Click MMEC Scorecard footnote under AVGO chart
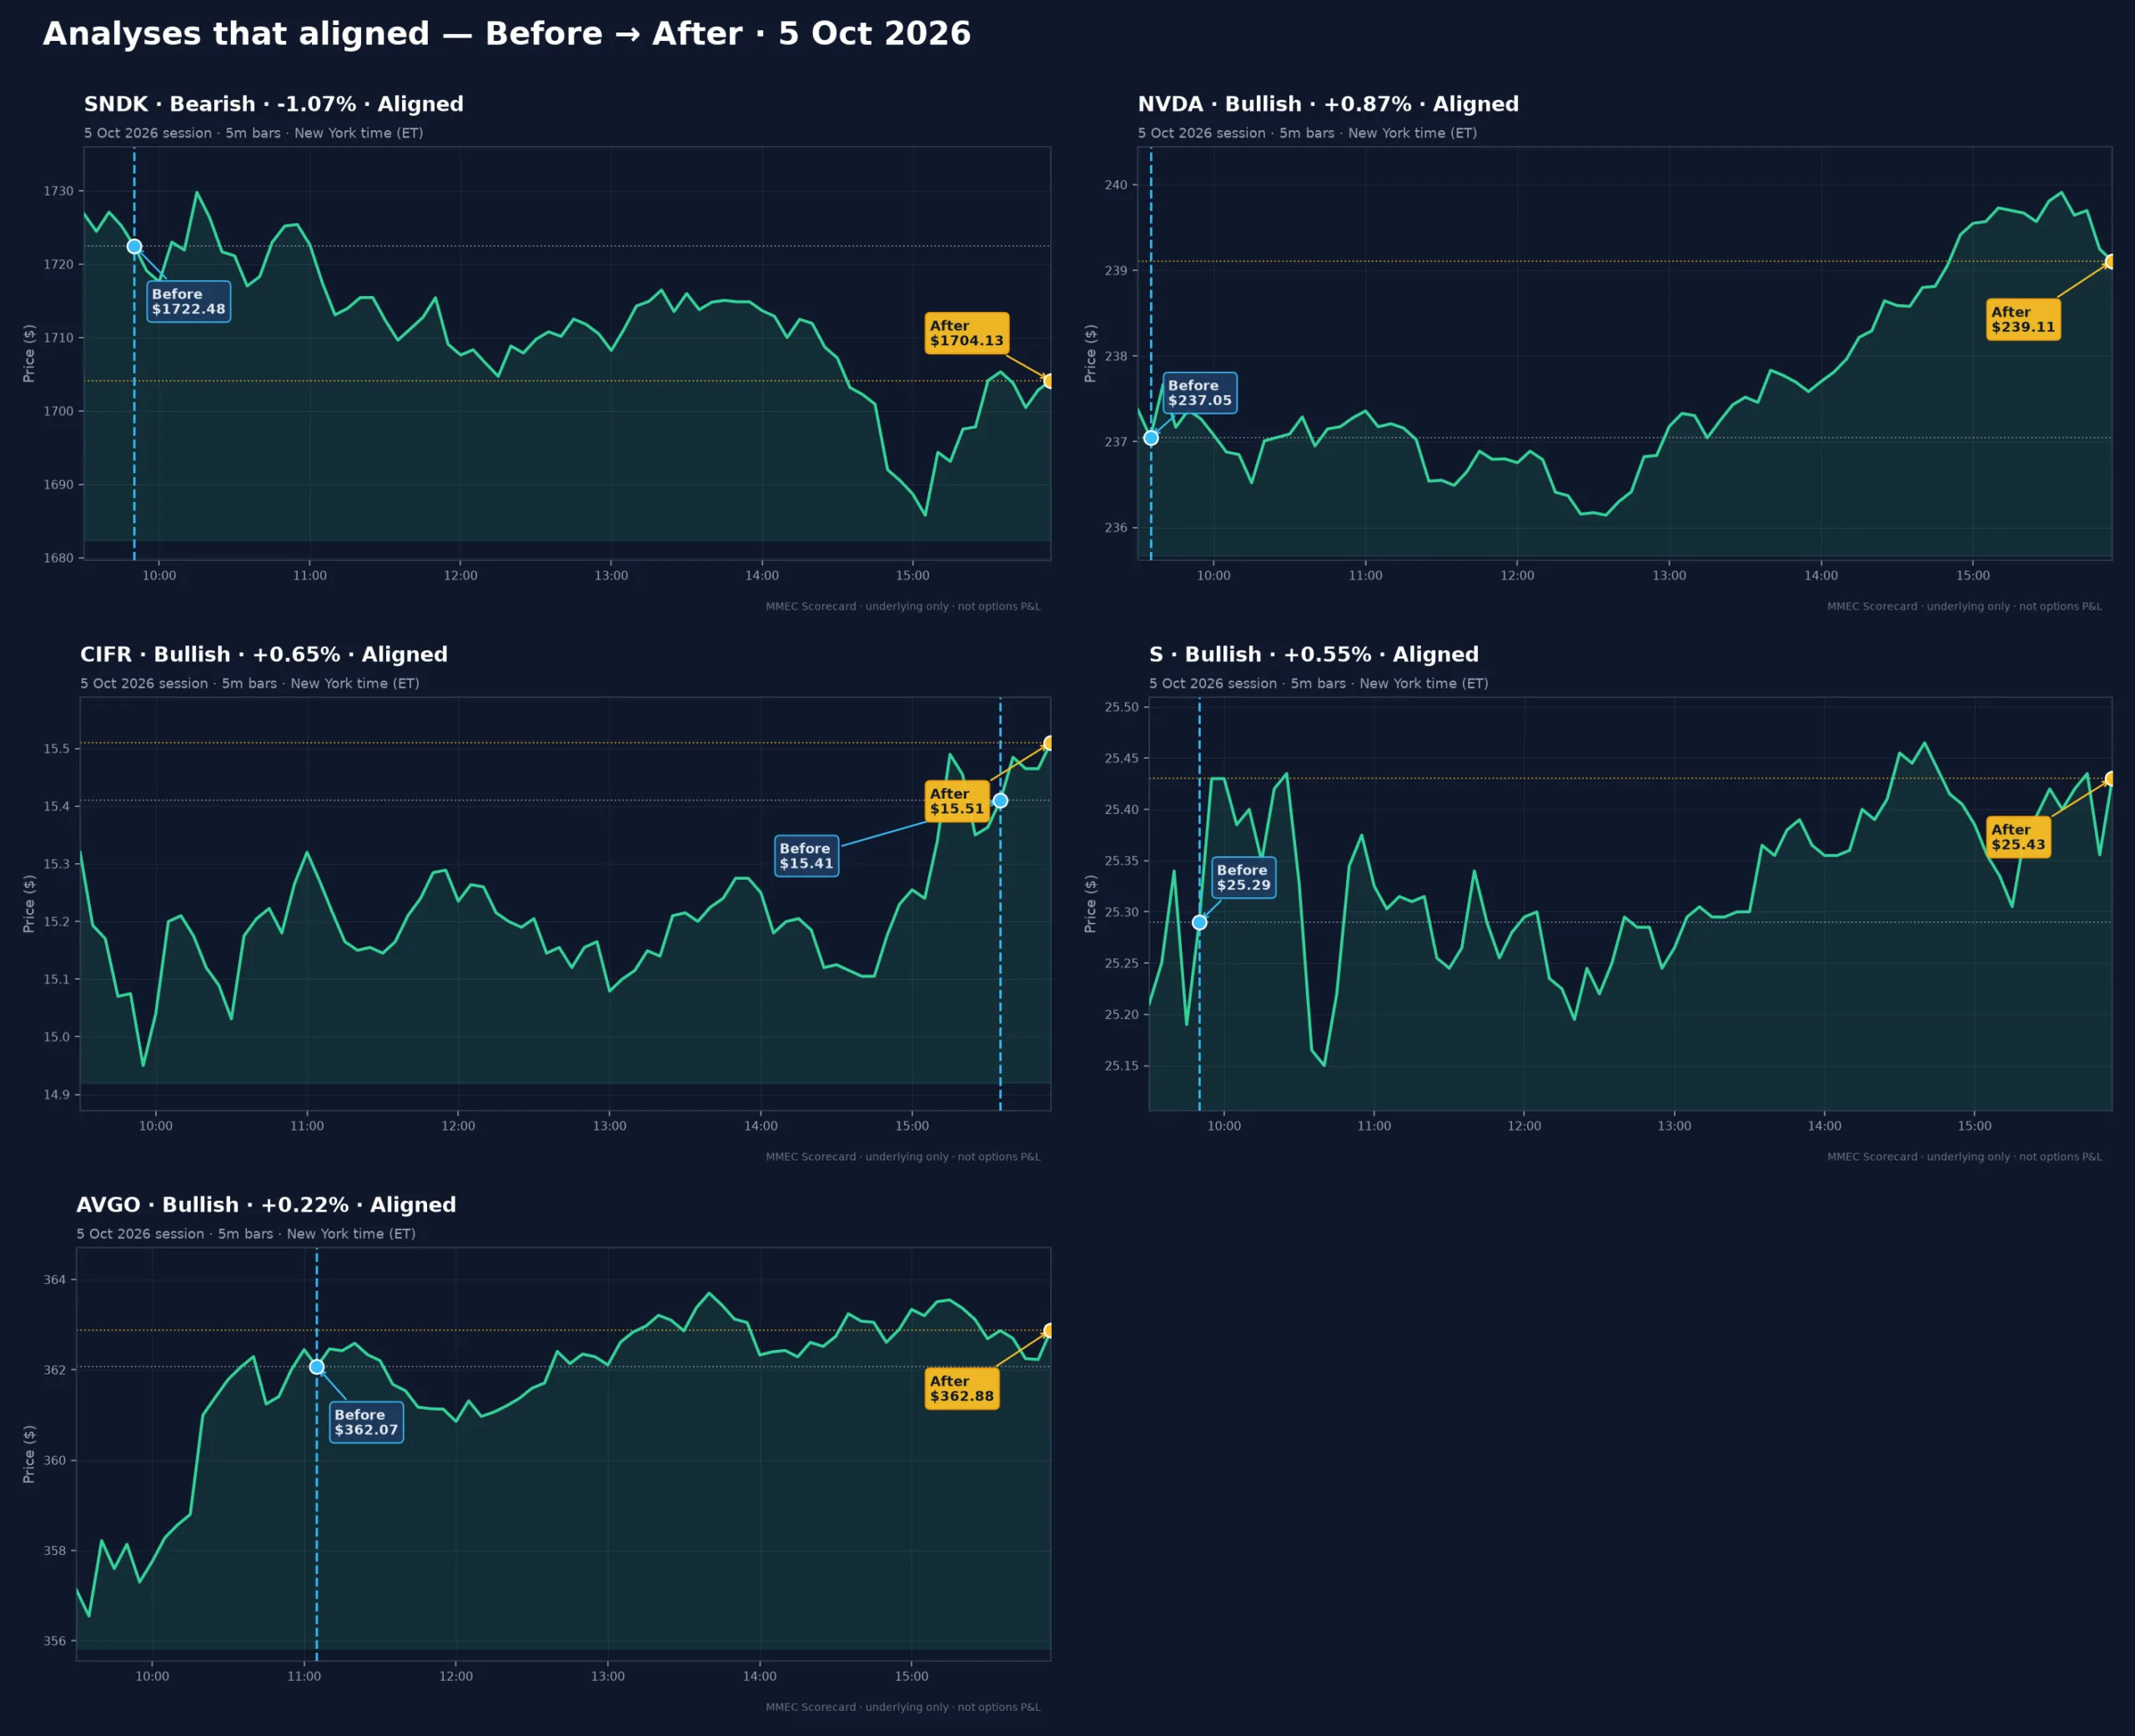 [903, 1707]
